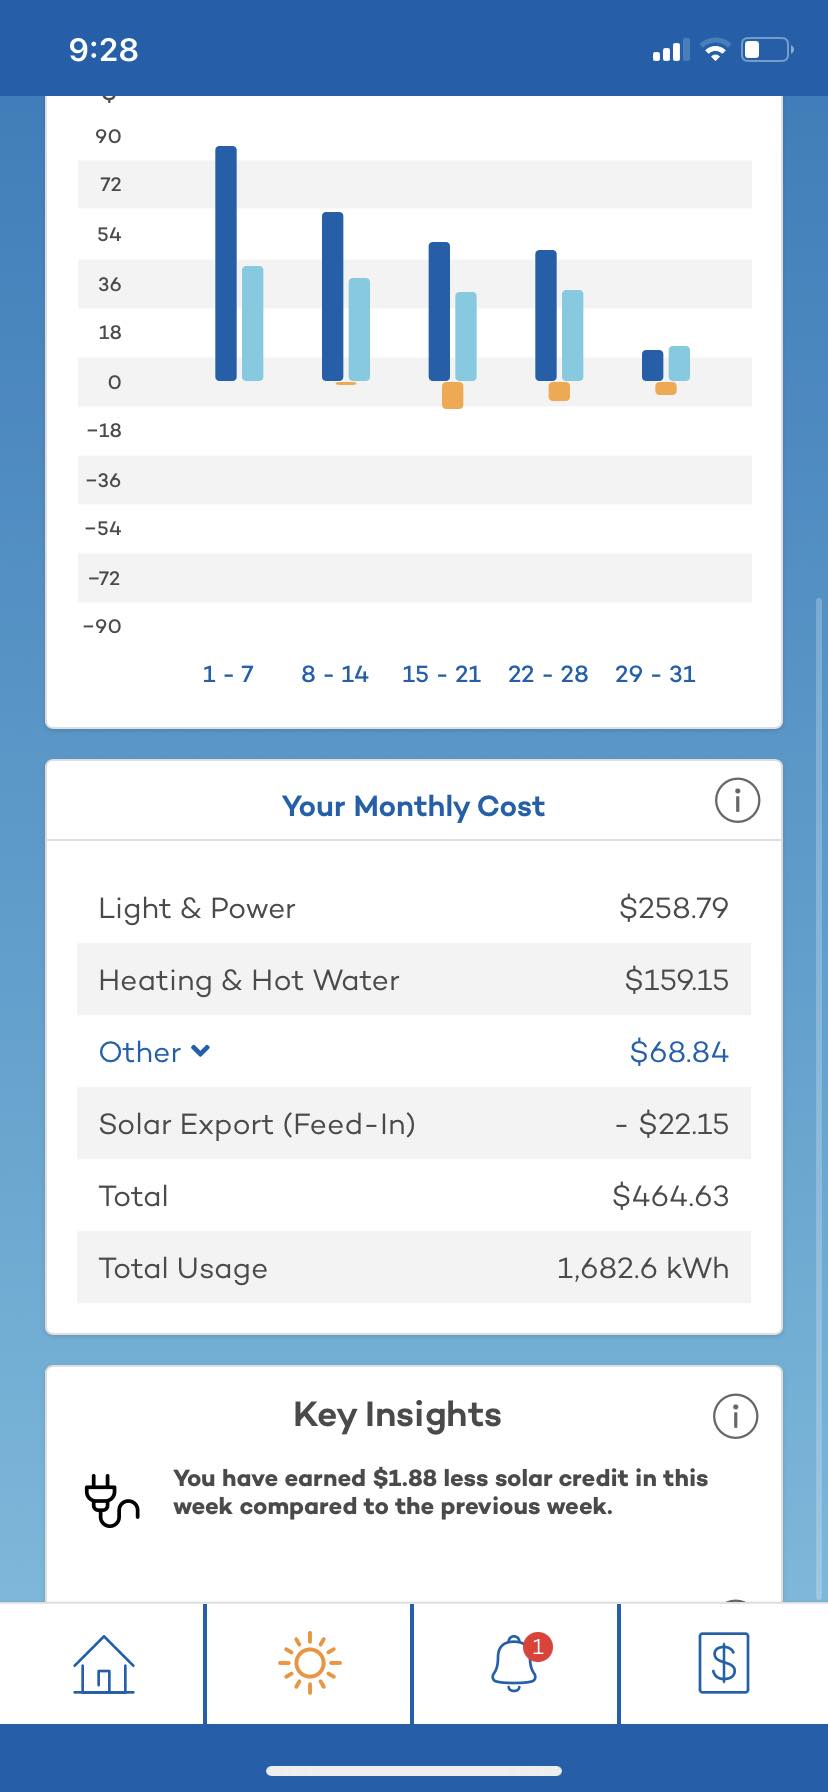Tap info icon beside Your Monthly Cost
Screen dimensions: 828x1792
tap(738, 801)
